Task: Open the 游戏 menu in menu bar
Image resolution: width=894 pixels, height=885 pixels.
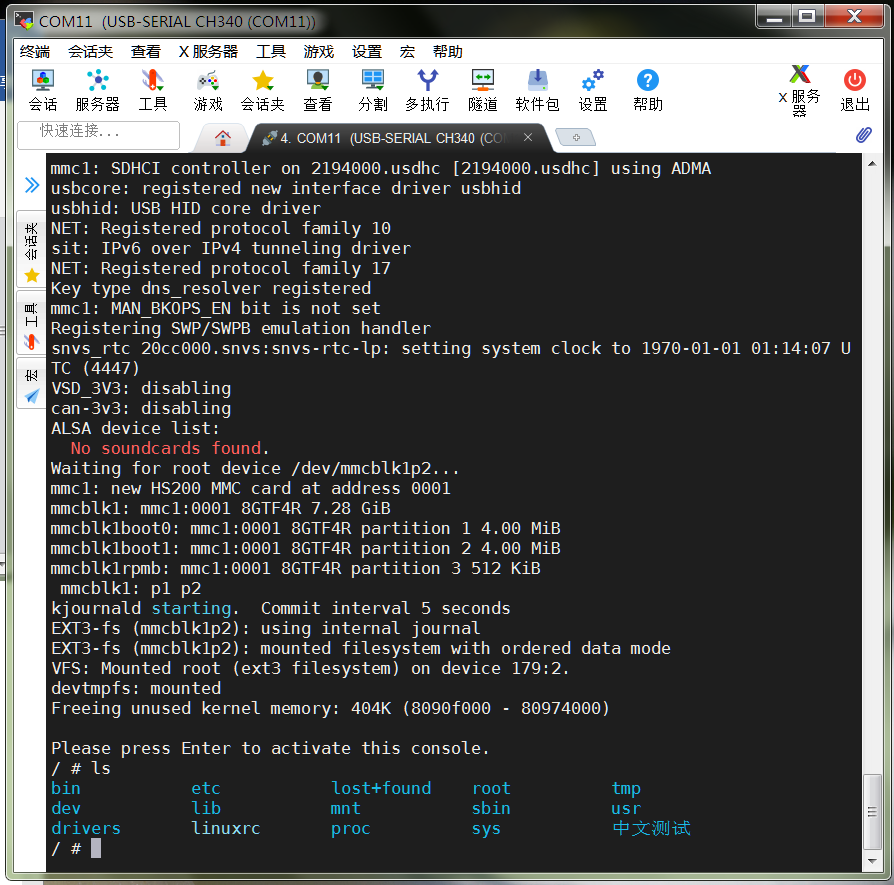Action: pos(319,52)
